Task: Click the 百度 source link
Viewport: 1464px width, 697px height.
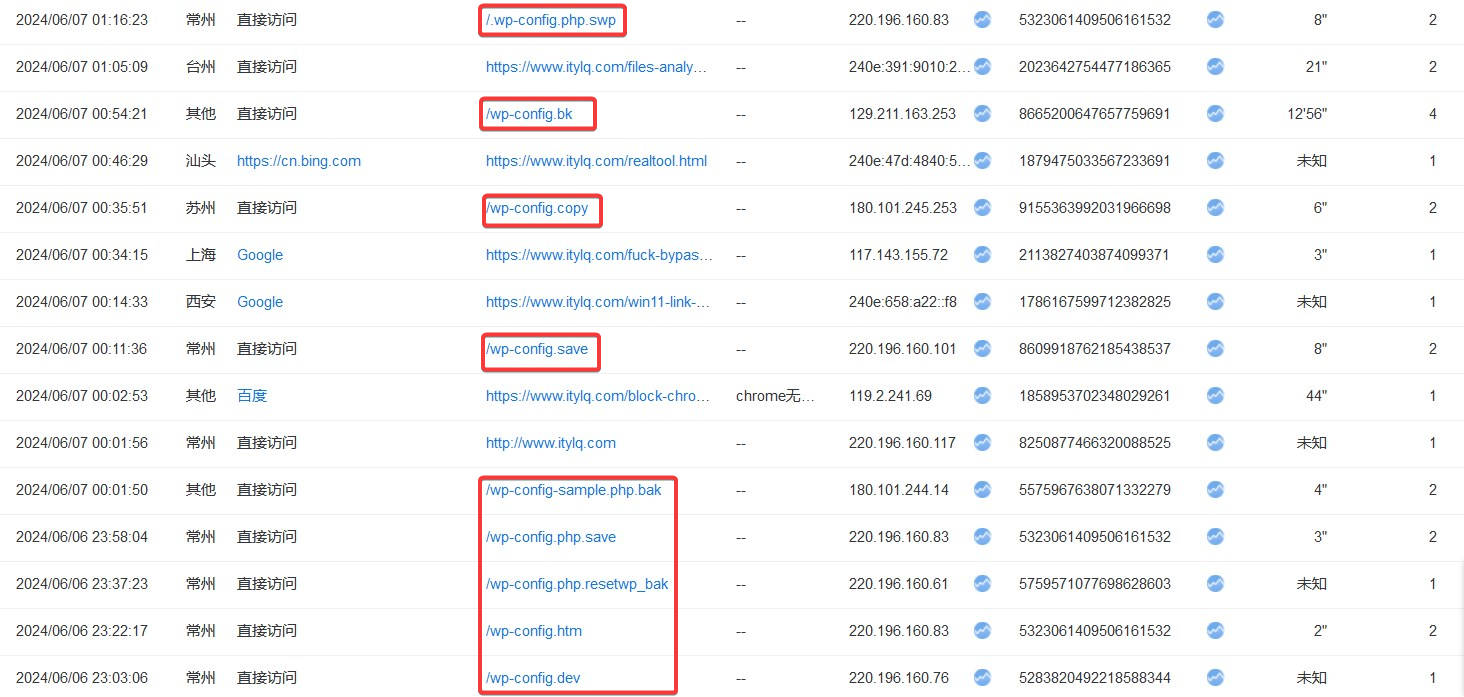Action: (252, 396)
